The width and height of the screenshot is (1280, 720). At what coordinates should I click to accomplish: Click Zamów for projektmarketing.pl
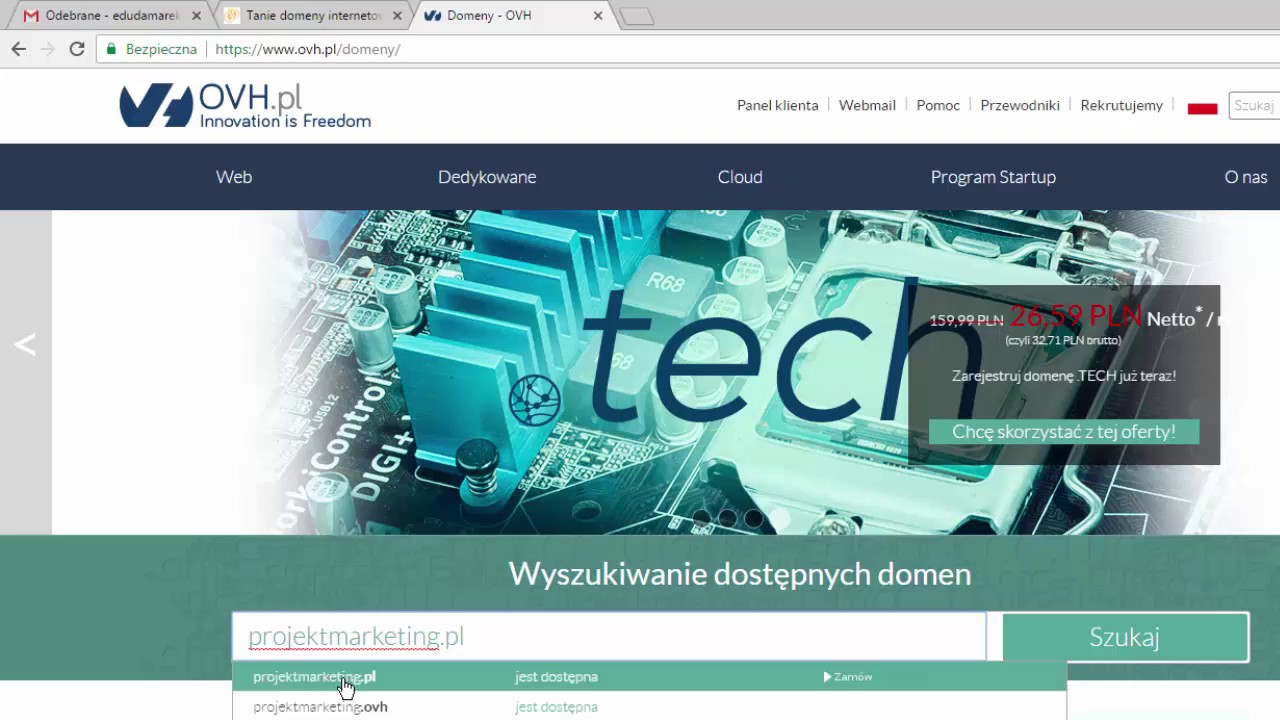848,677
